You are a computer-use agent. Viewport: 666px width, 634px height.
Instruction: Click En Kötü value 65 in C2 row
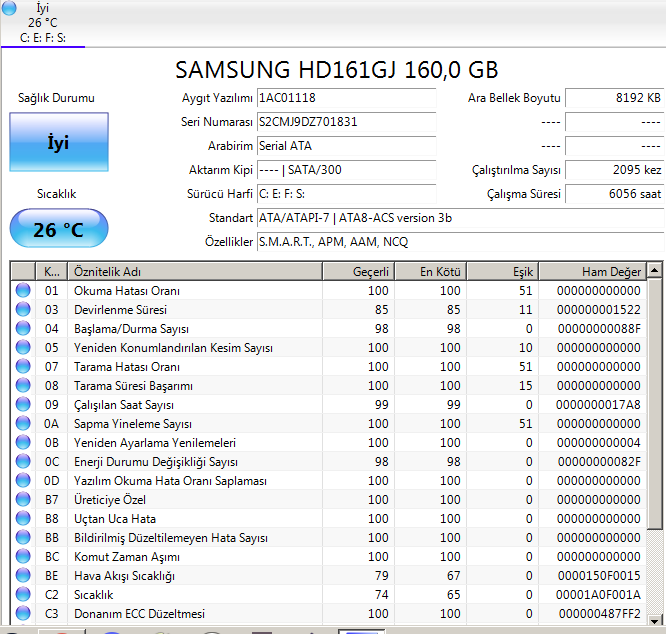(453, 595)
